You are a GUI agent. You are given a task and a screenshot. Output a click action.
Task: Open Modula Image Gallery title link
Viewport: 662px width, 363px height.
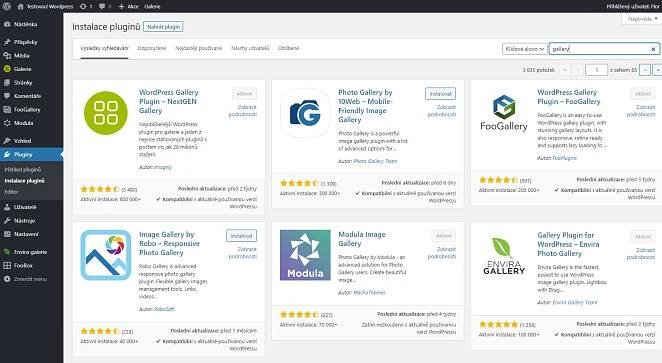(x=362, y=239)
